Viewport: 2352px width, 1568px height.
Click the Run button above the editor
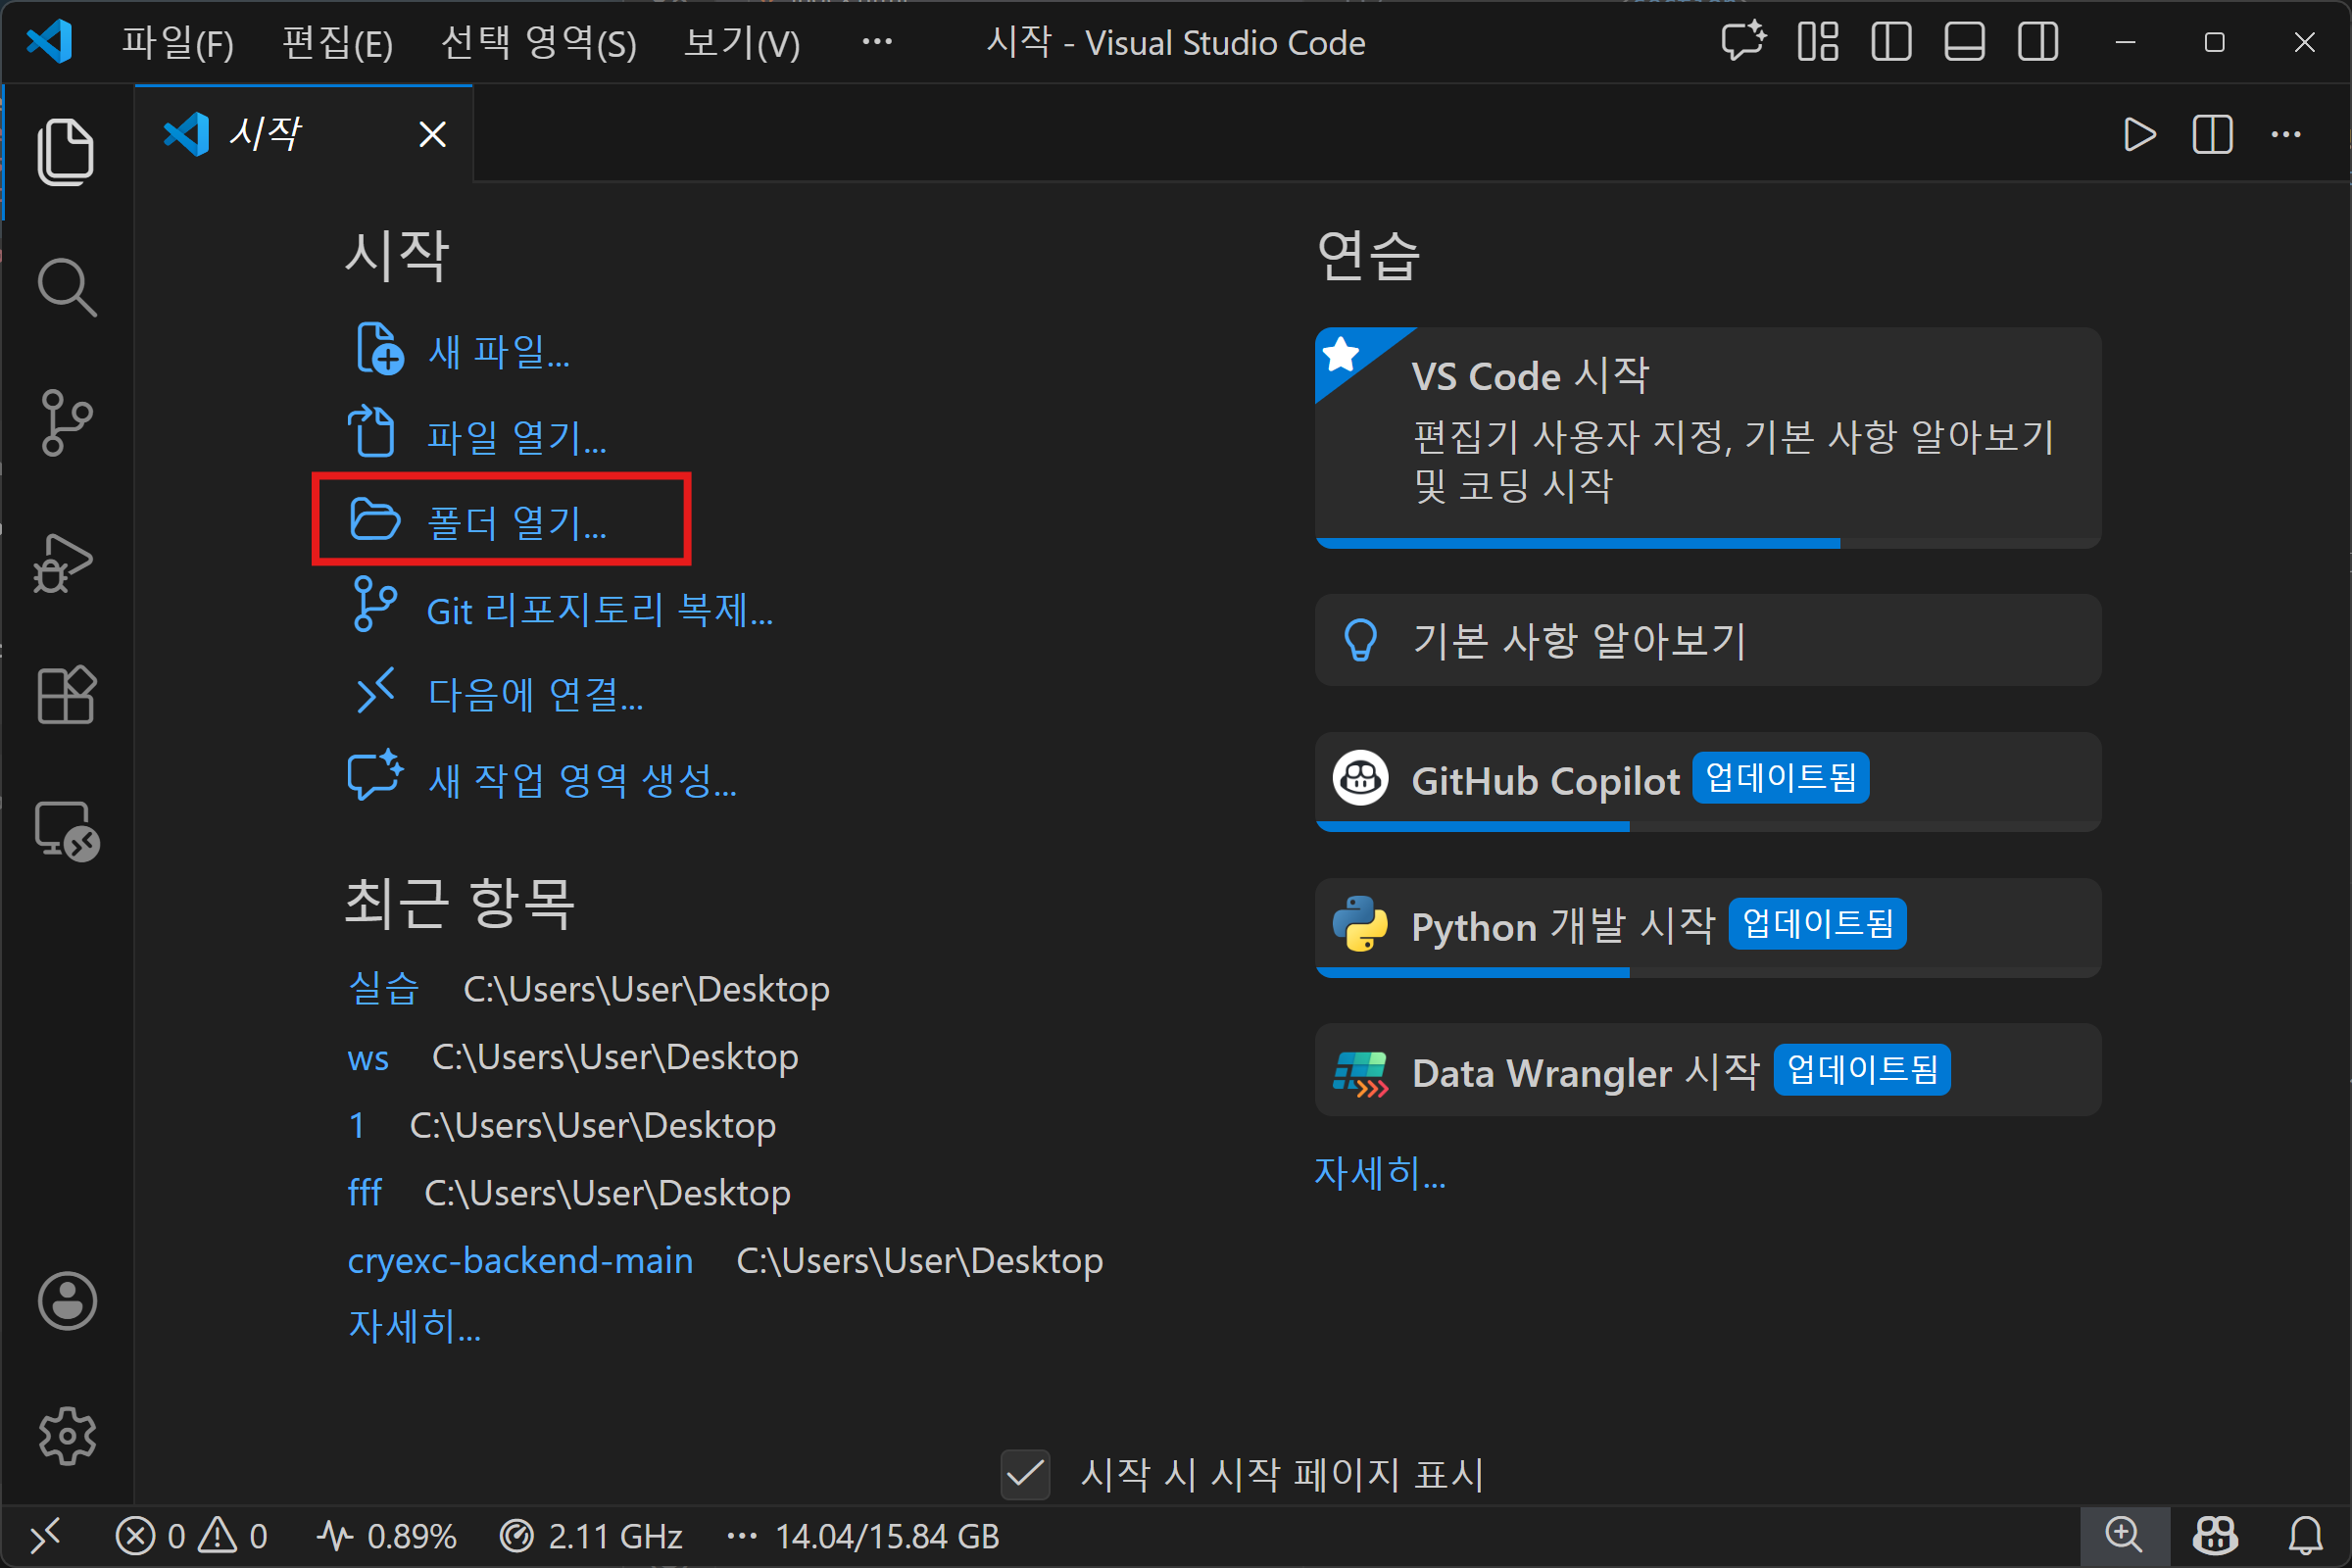coord(2139,134)
